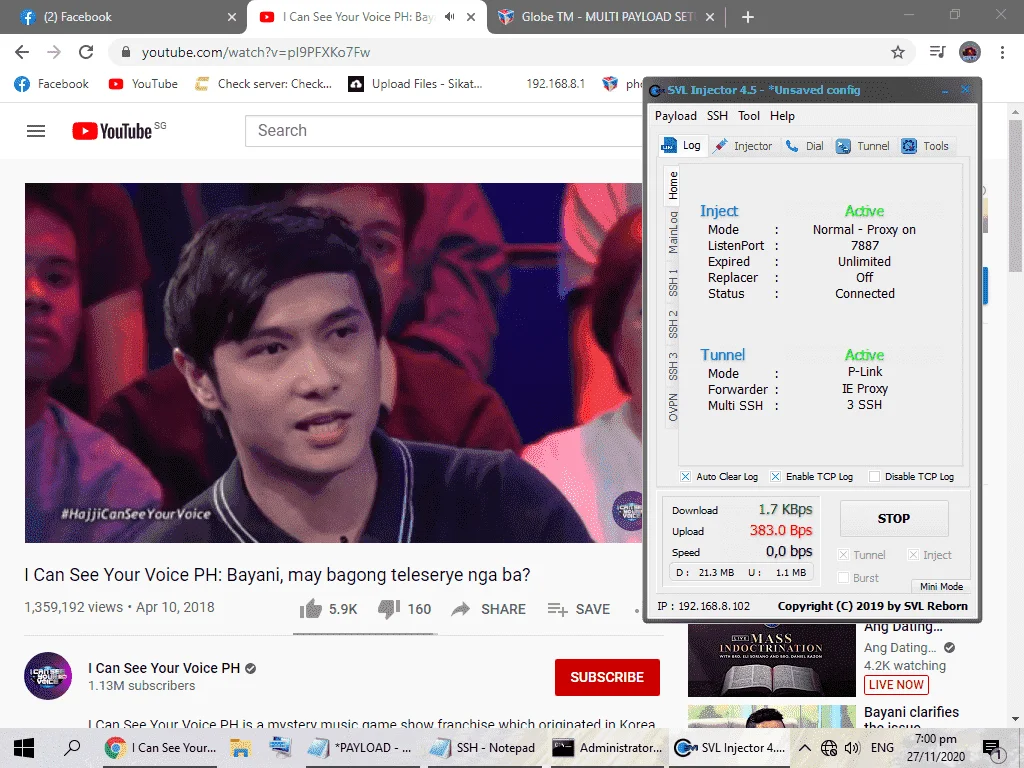Open the YouTube hamburger menu
The width and height of the screenshot is (1024, 768).
pyautogui.click(x=36, y=131)
